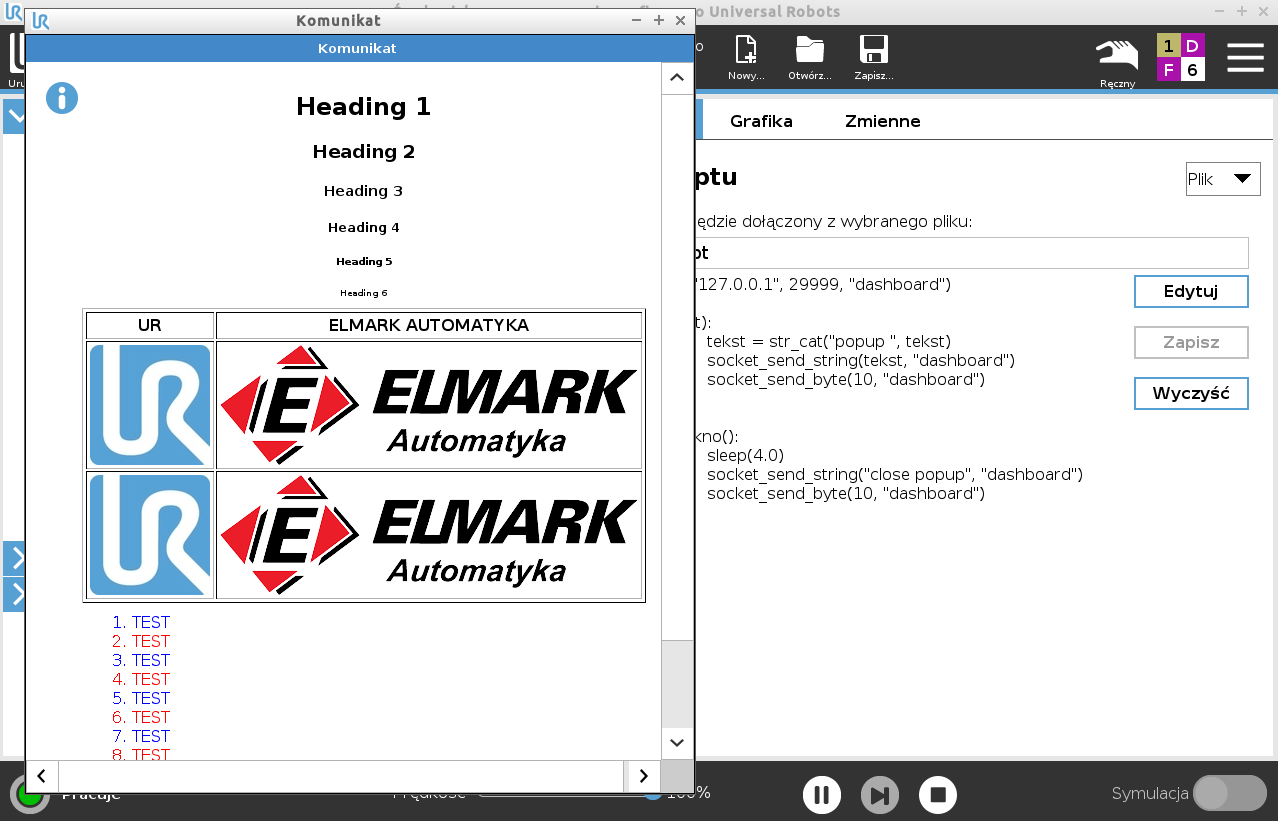
Task: Click list item 1. TEST
Action: pos(141,622)
